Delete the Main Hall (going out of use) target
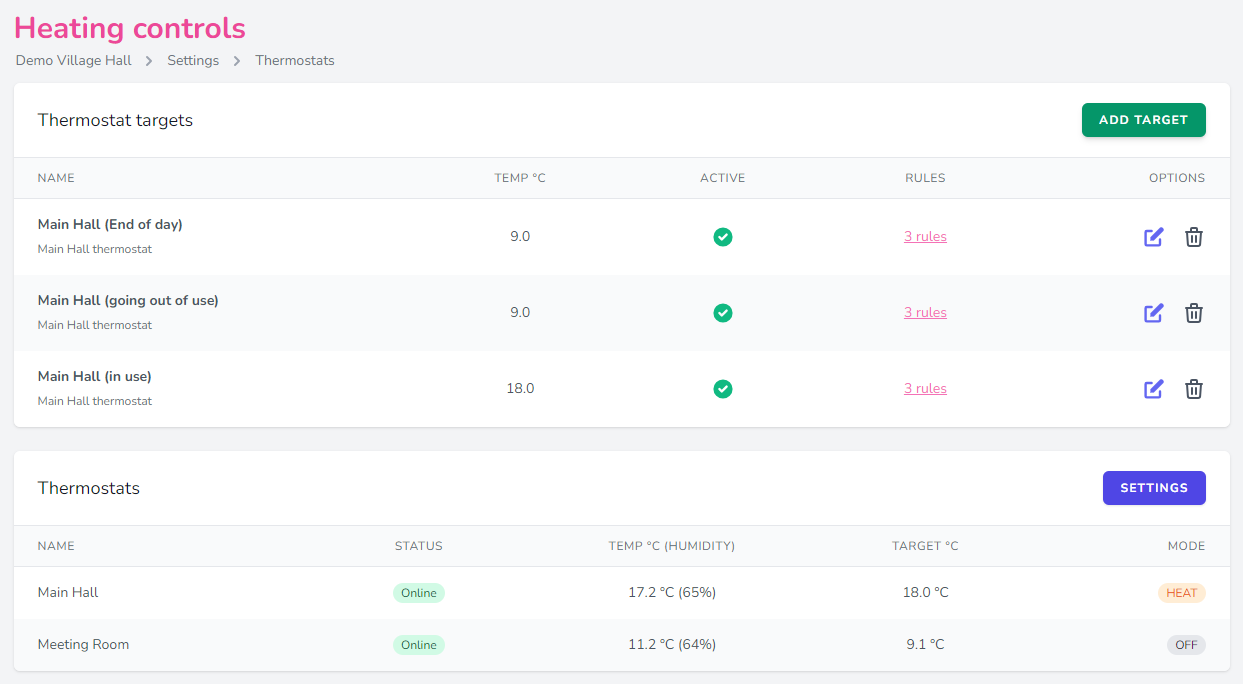 (1193, 313)
